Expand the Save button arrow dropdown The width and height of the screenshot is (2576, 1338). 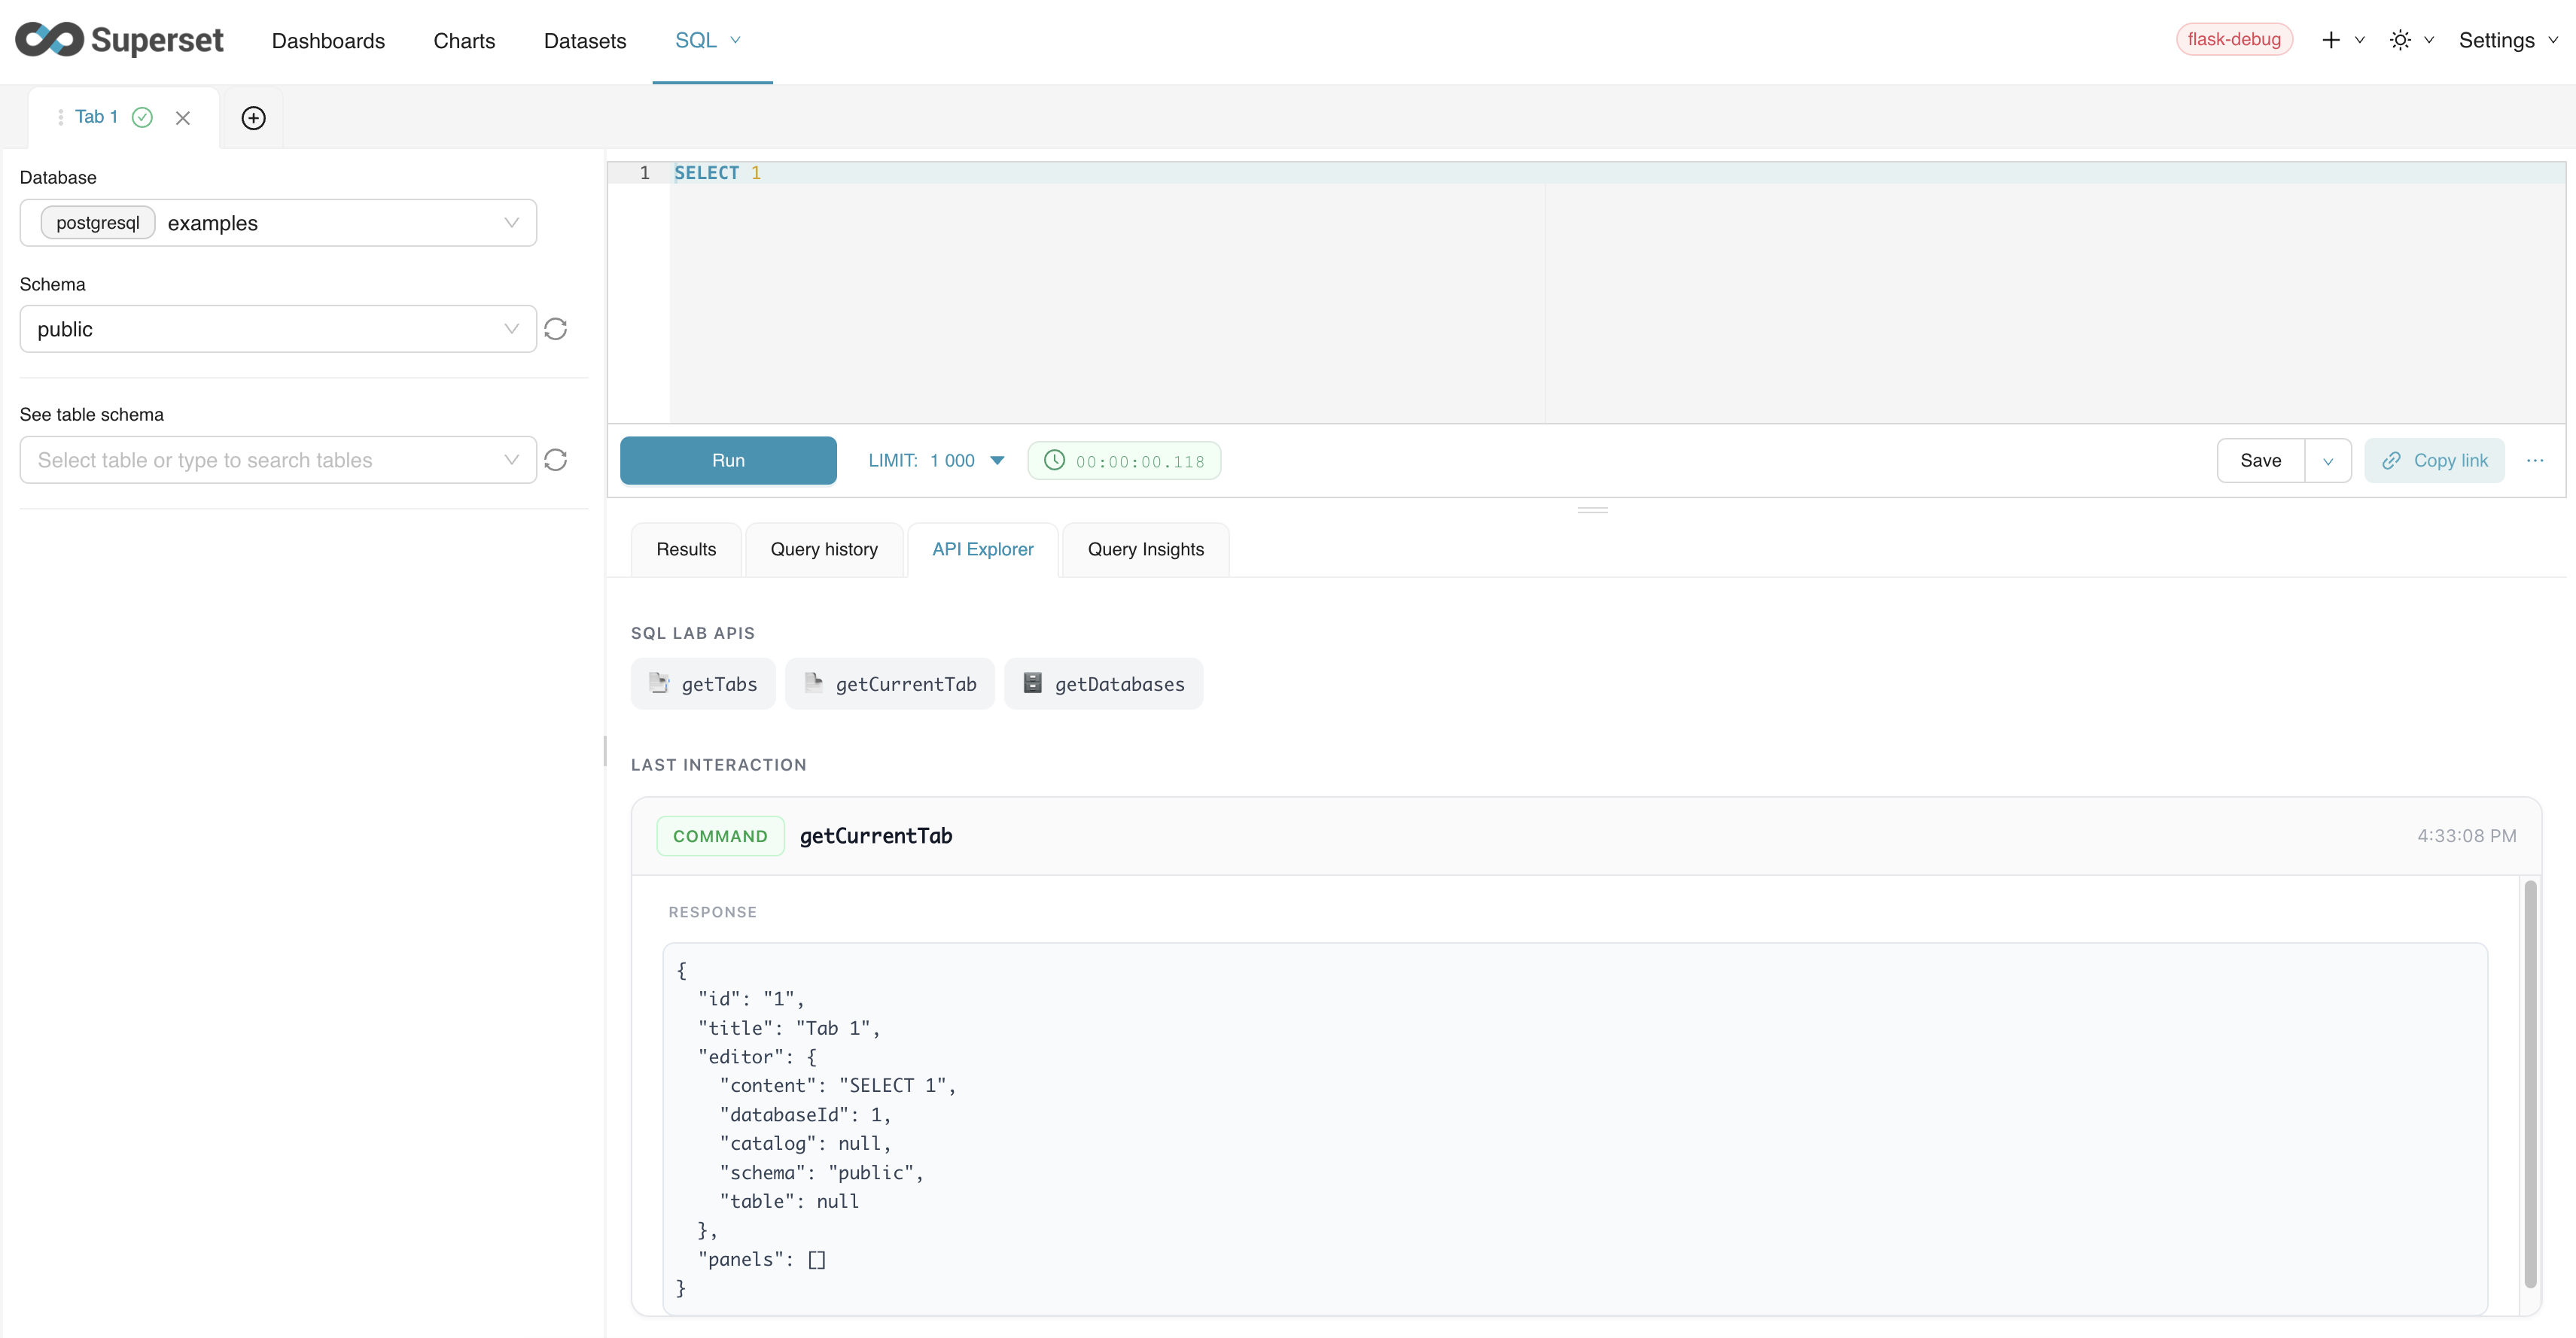pos(2328,461)
